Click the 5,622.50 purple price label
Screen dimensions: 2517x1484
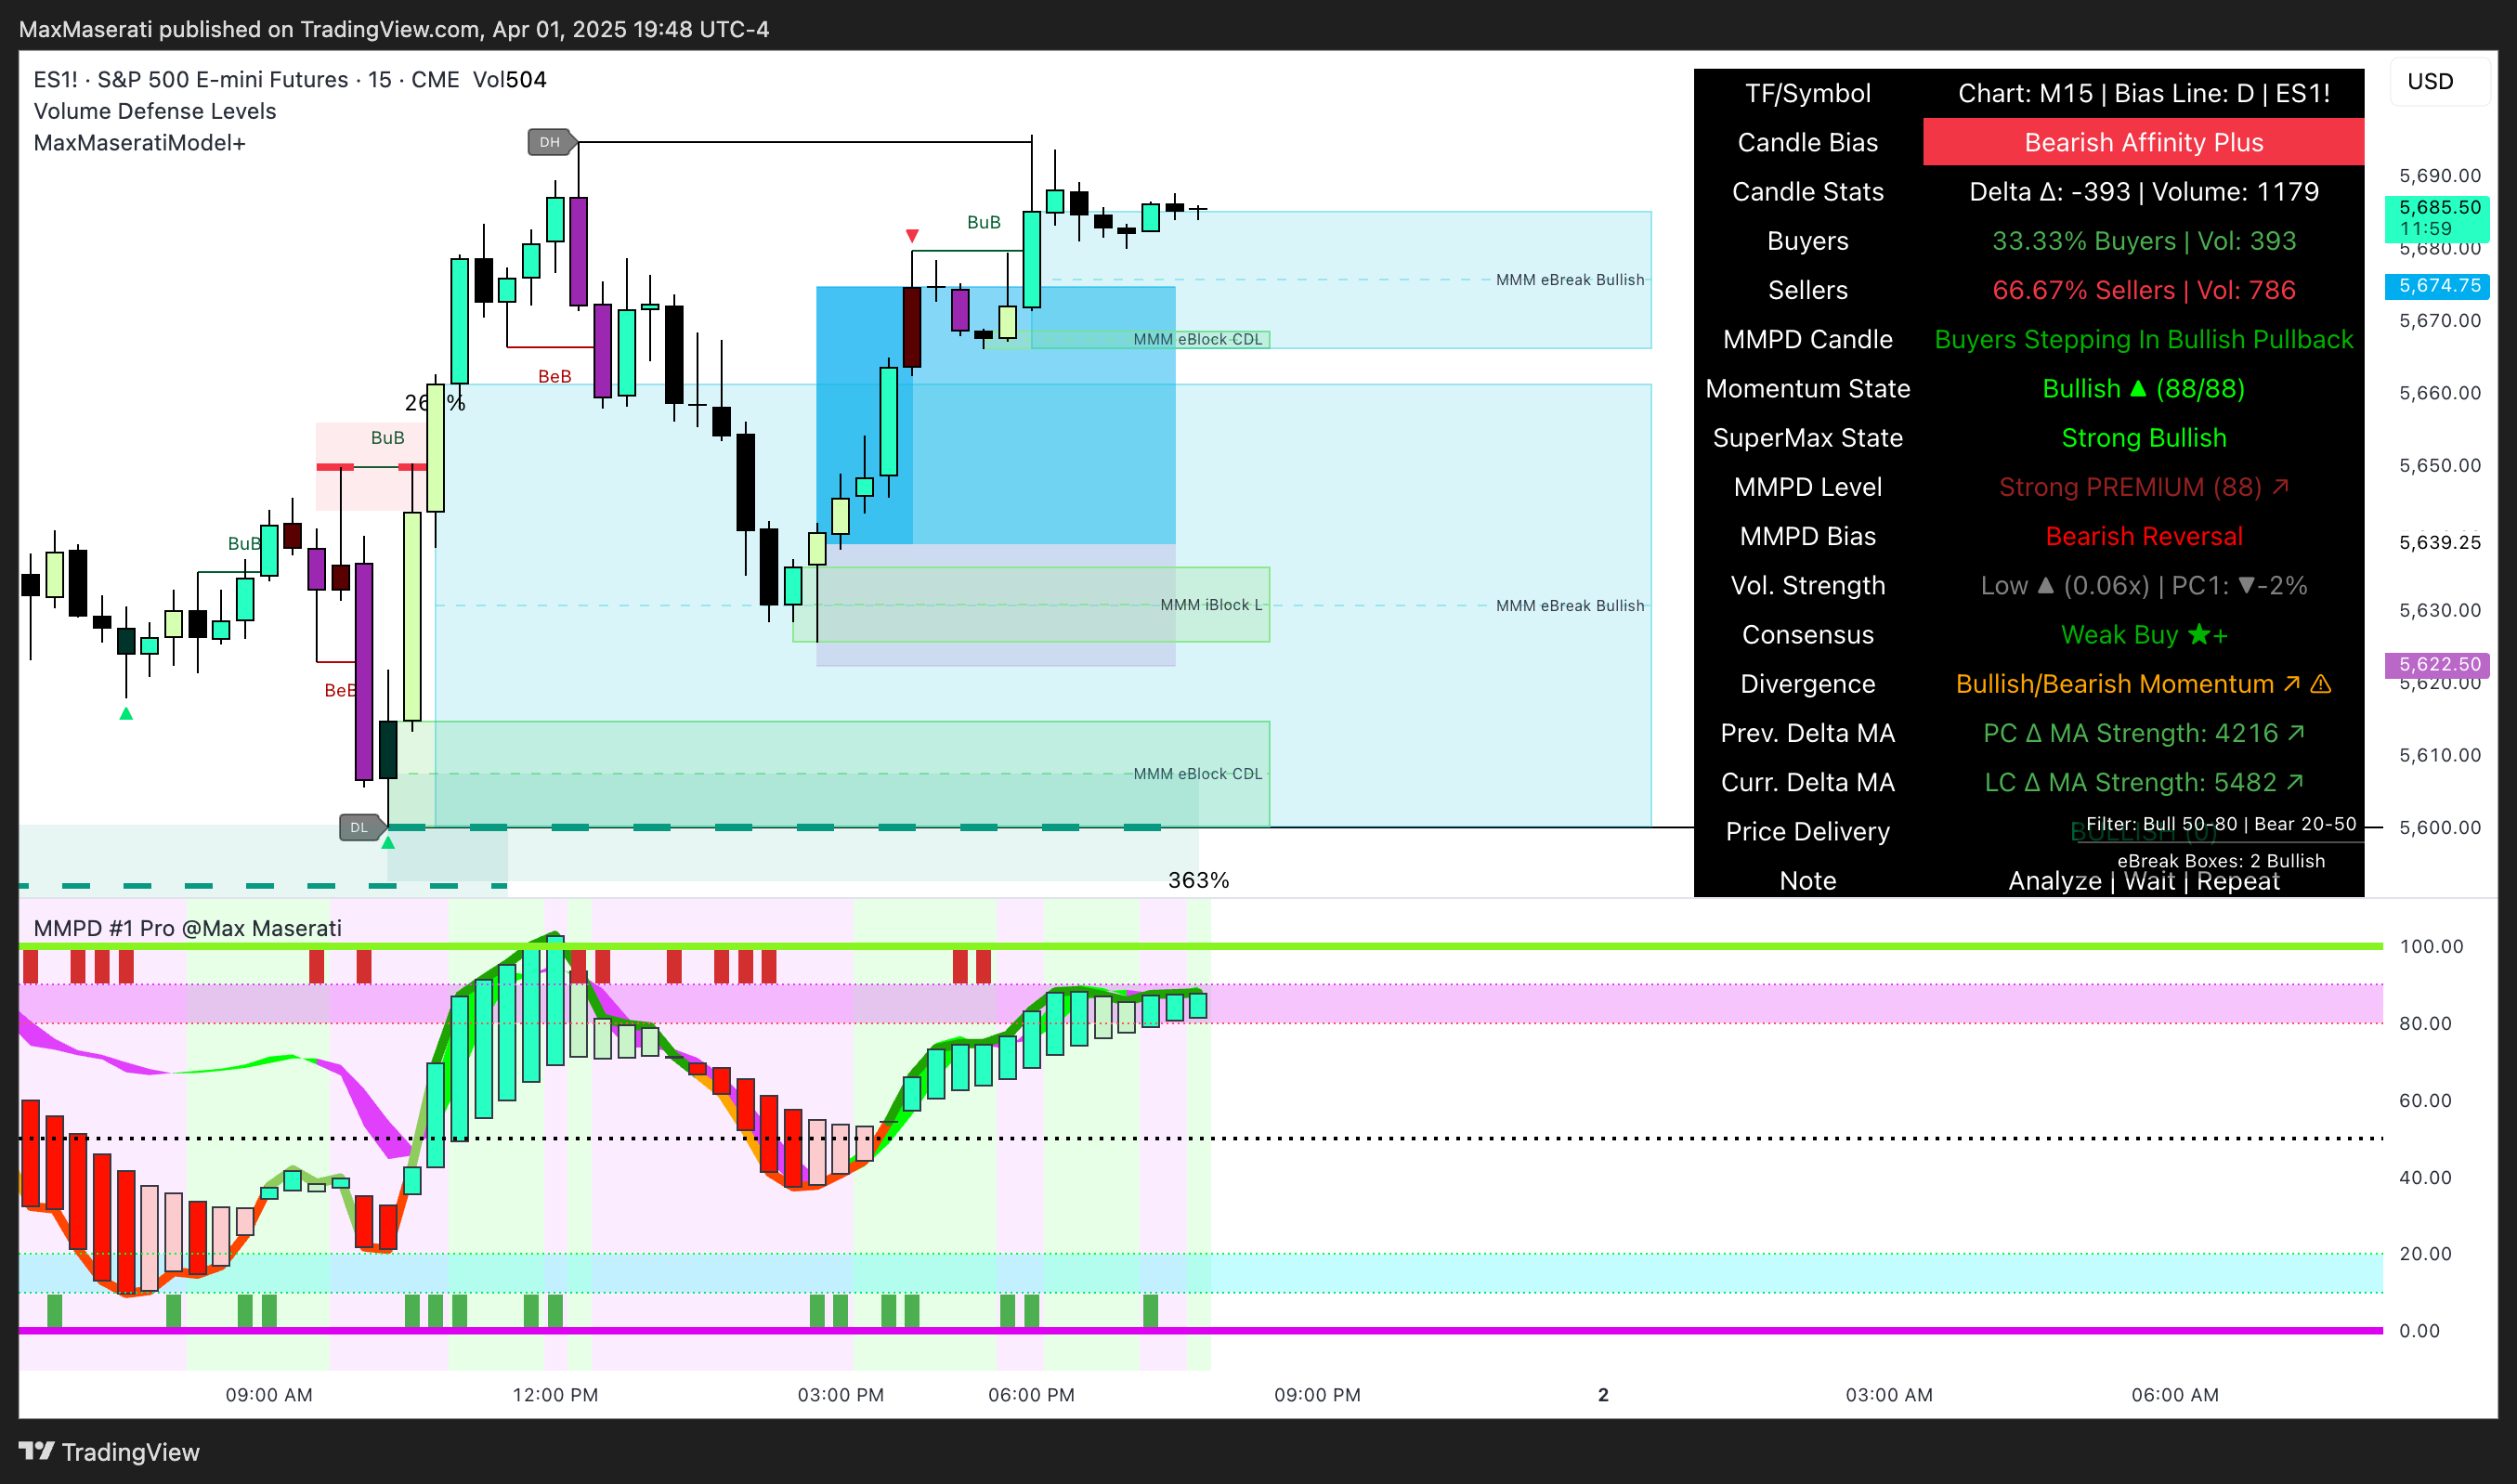[x=2438, y=664]
